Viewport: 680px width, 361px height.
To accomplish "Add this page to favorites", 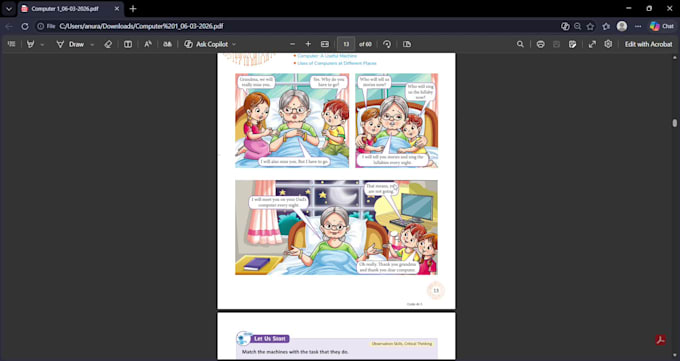I will (590, 26).
